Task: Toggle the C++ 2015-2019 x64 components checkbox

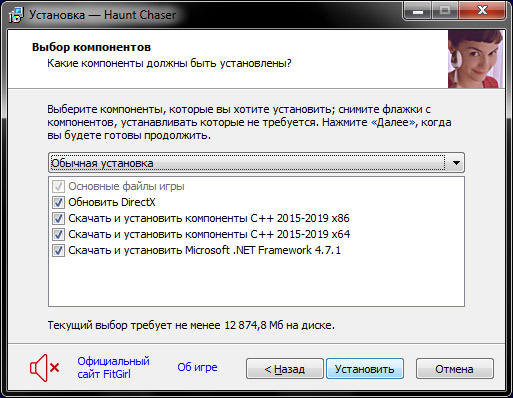Action: [x=58, y=235]
